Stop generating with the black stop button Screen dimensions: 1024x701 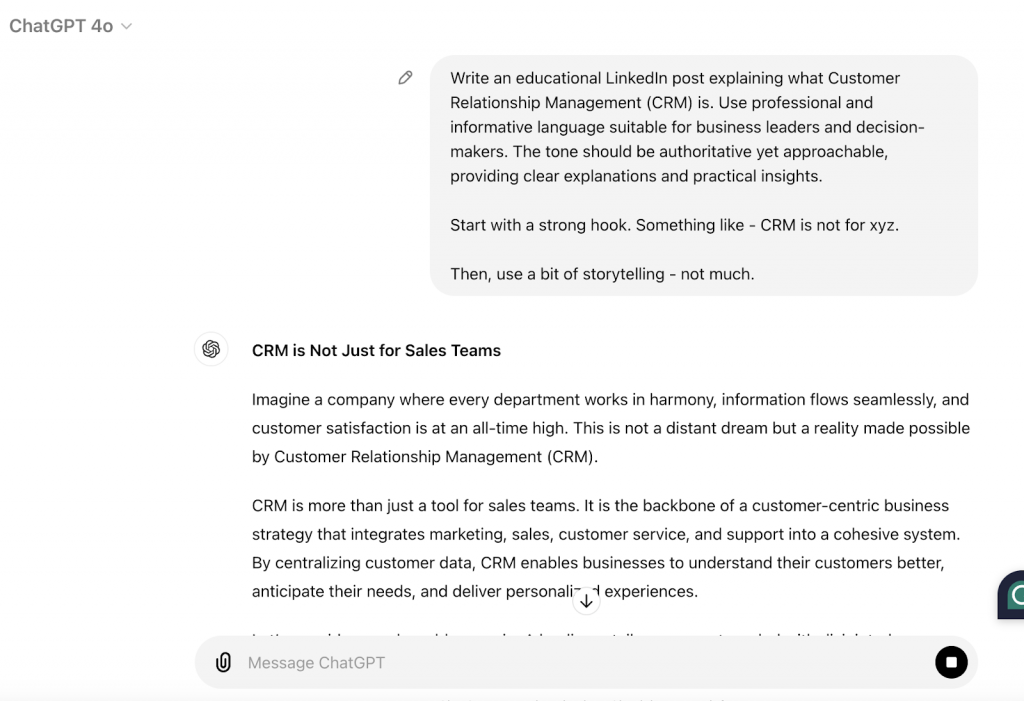click(x=951, y=662)
